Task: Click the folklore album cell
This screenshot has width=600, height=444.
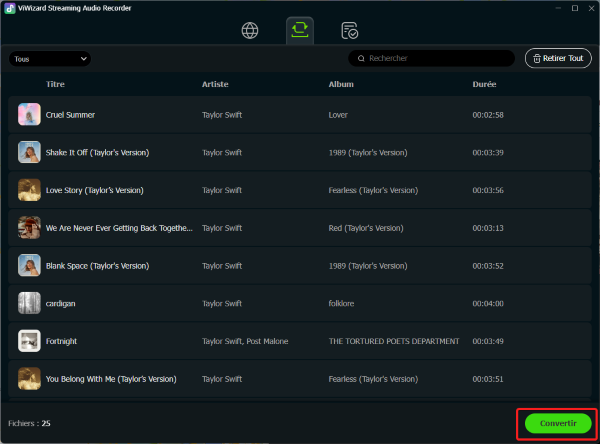Action: coord(341,304)
